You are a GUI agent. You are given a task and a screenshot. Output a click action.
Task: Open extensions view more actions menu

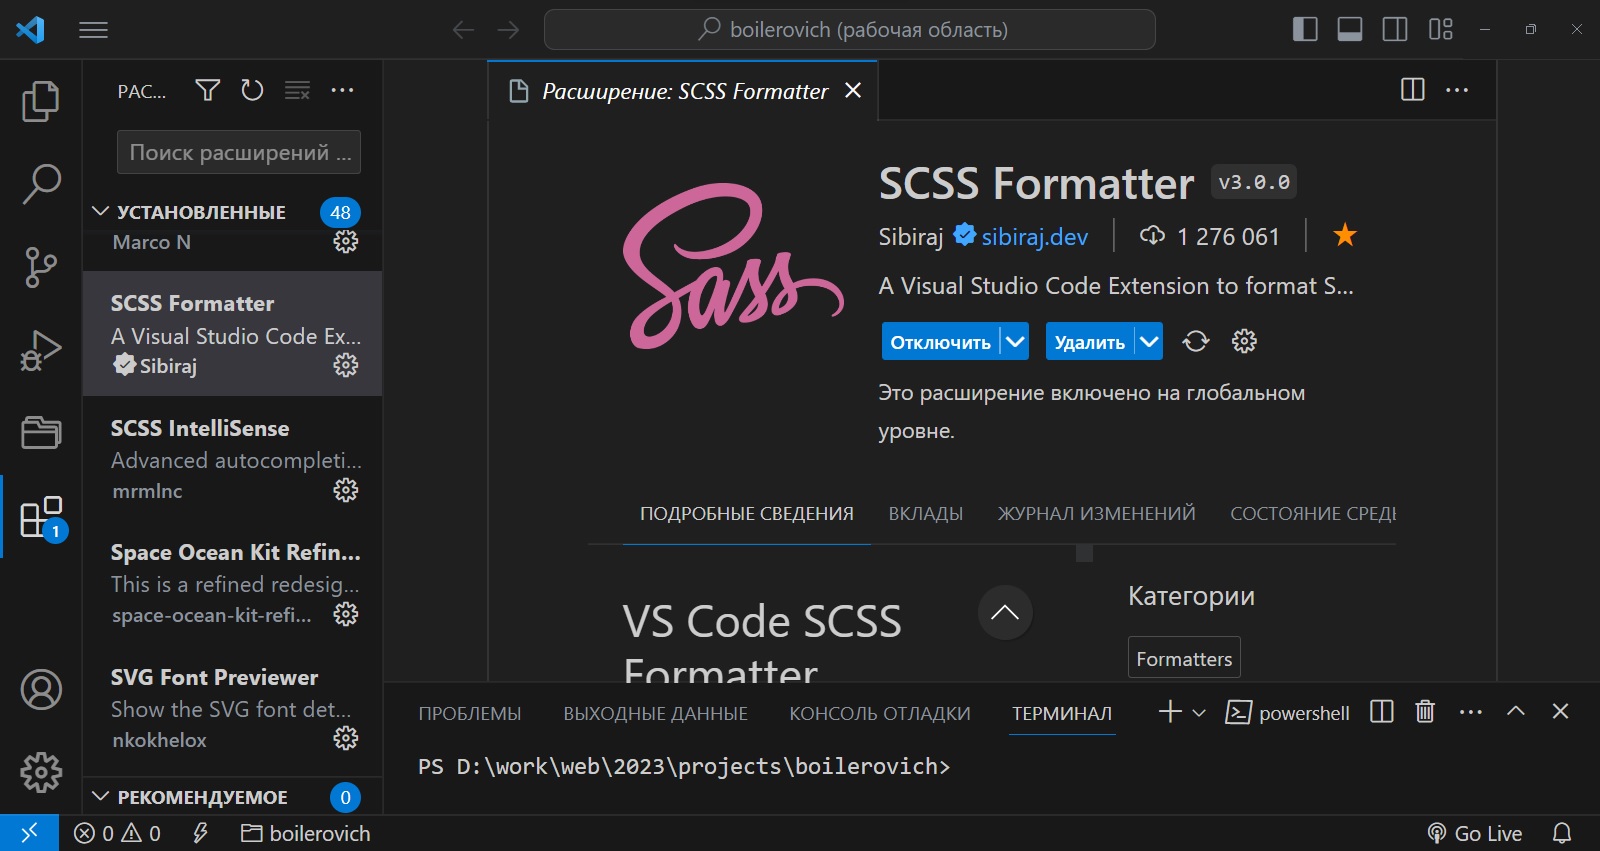[342, 91]
